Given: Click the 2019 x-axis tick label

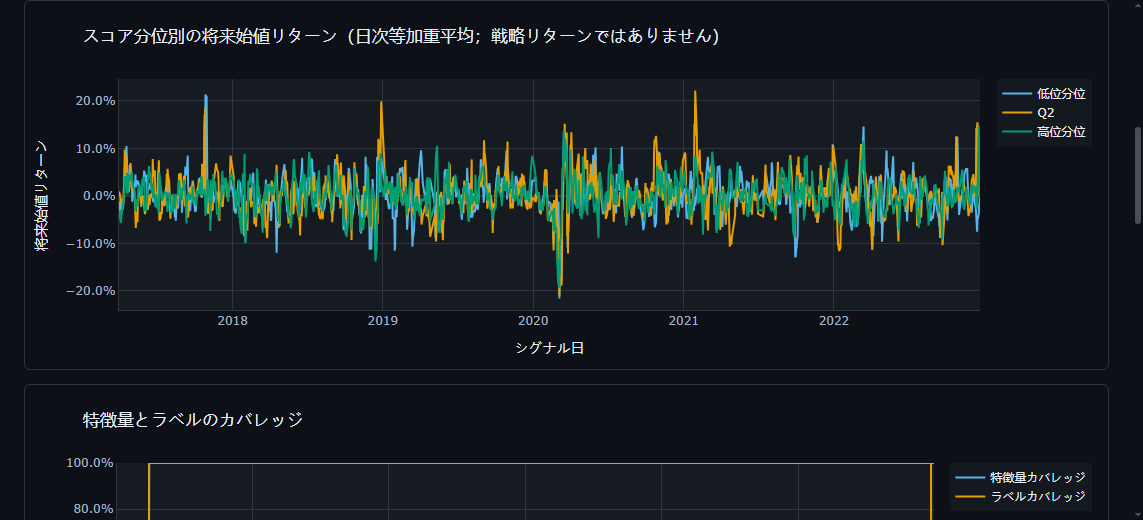Looking at the screenshot, I should point(383,321).
